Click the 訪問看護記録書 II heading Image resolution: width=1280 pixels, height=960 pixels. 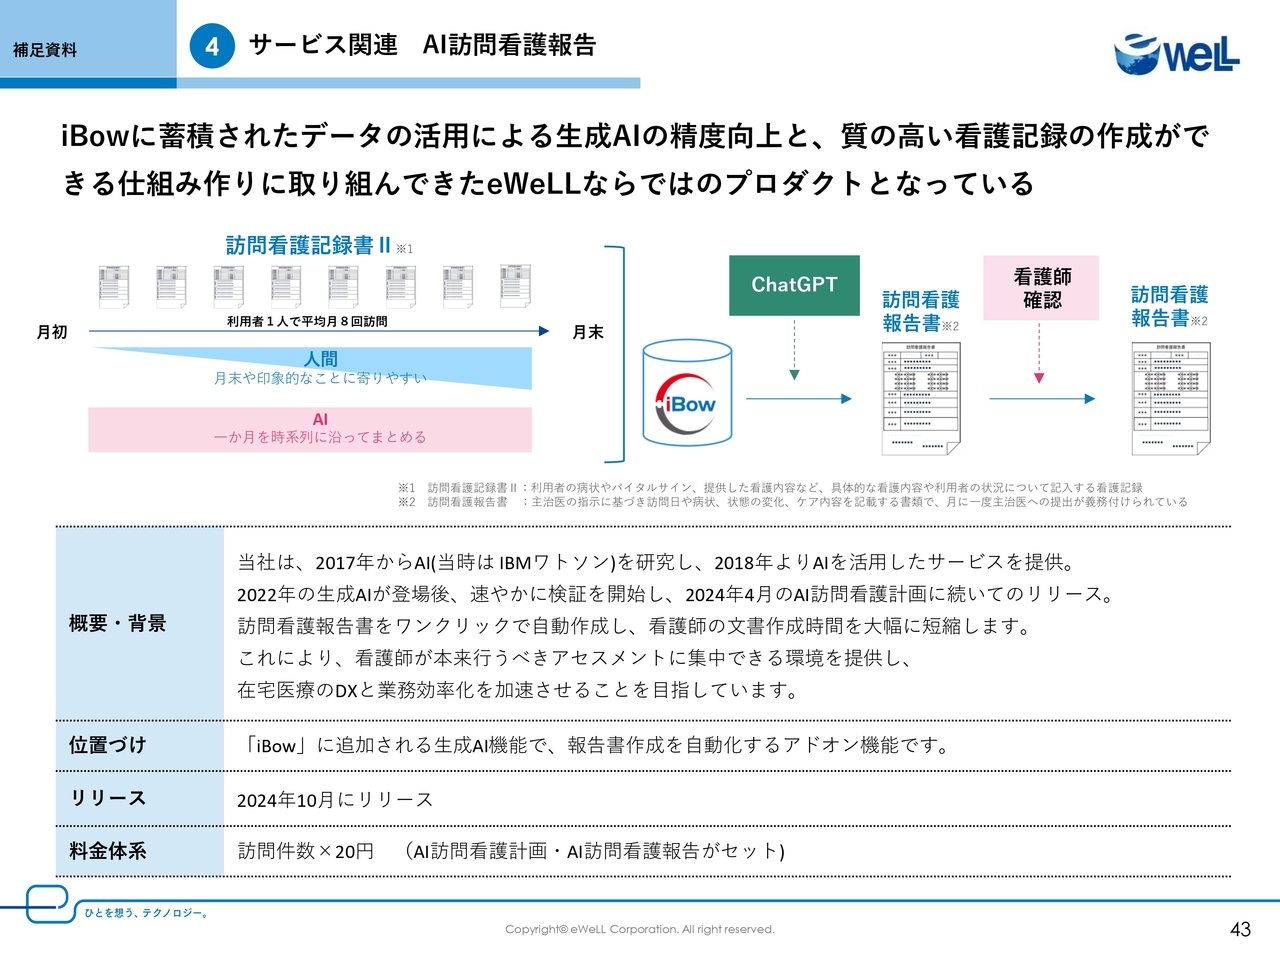pyautogui.click(x=308, y=245)
